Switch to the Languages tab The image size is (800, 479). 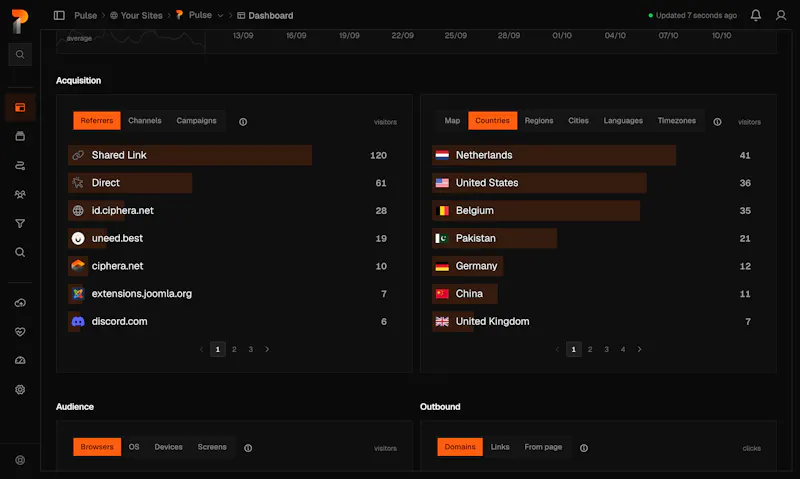tap(623, 121)
